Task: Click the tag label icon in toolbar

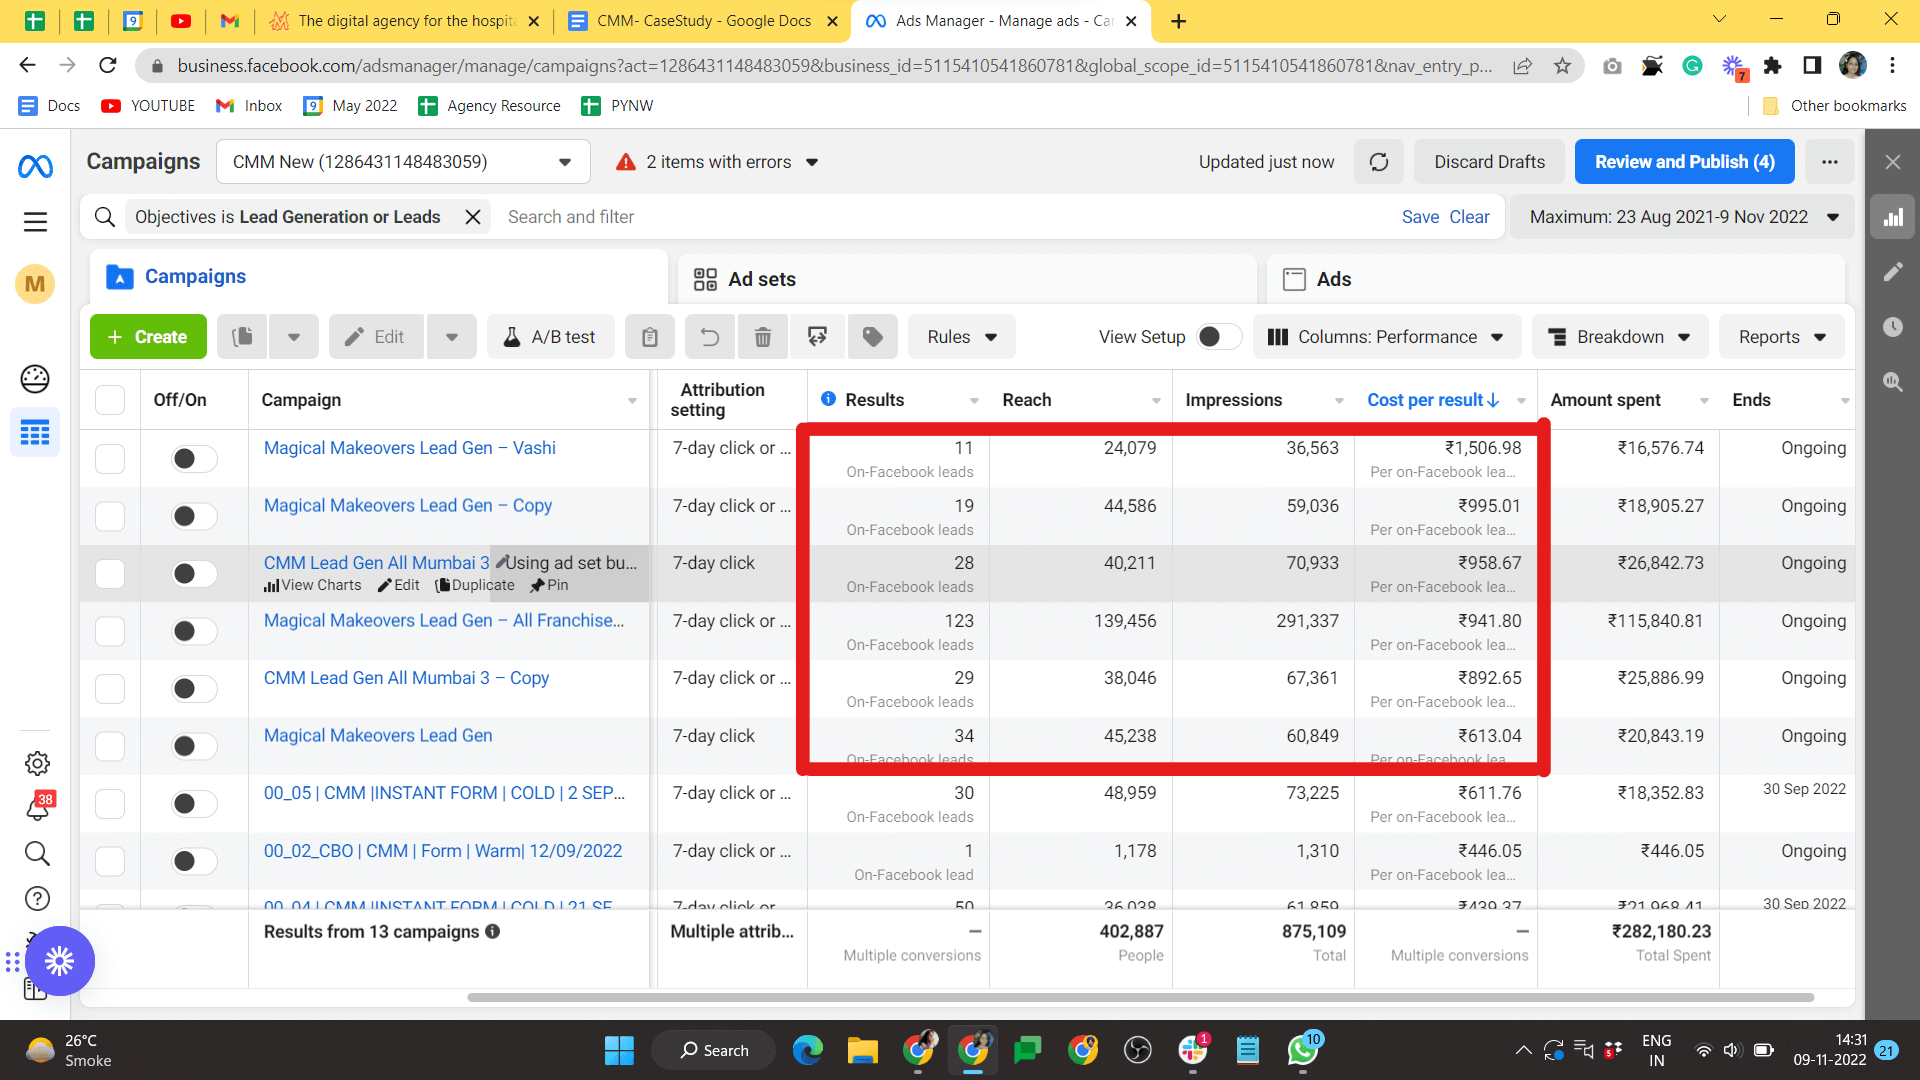Action: click(872, 337)
